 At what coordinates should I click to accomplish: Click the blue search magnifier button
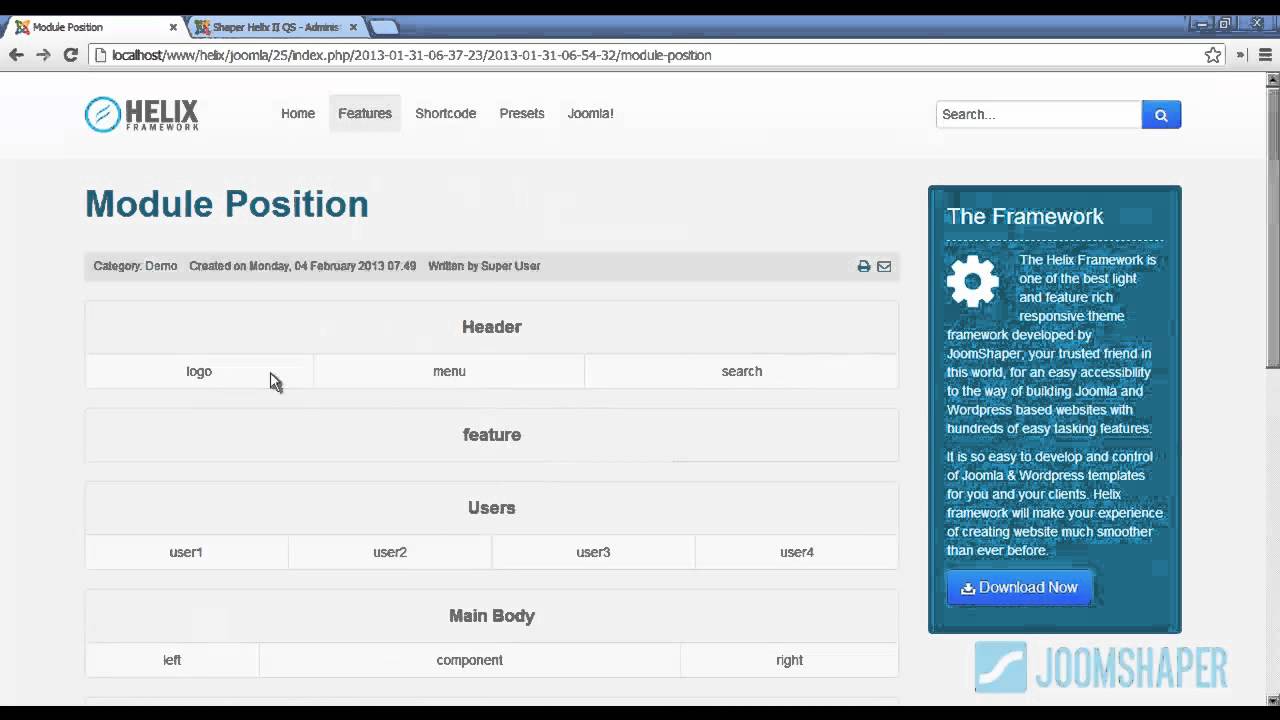pyautogui.click(x=1161, y=115)
